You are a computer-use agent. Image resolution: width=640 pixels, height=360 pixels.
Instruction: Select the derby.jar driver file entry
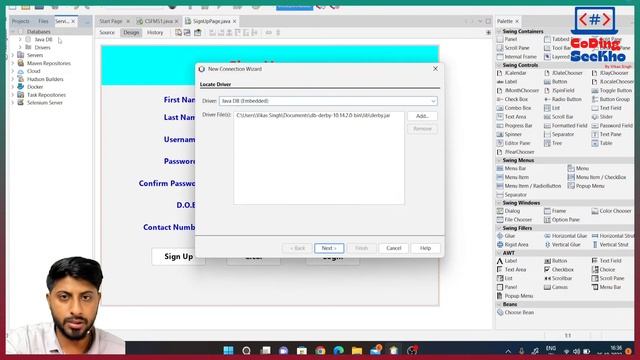(313, 116)
